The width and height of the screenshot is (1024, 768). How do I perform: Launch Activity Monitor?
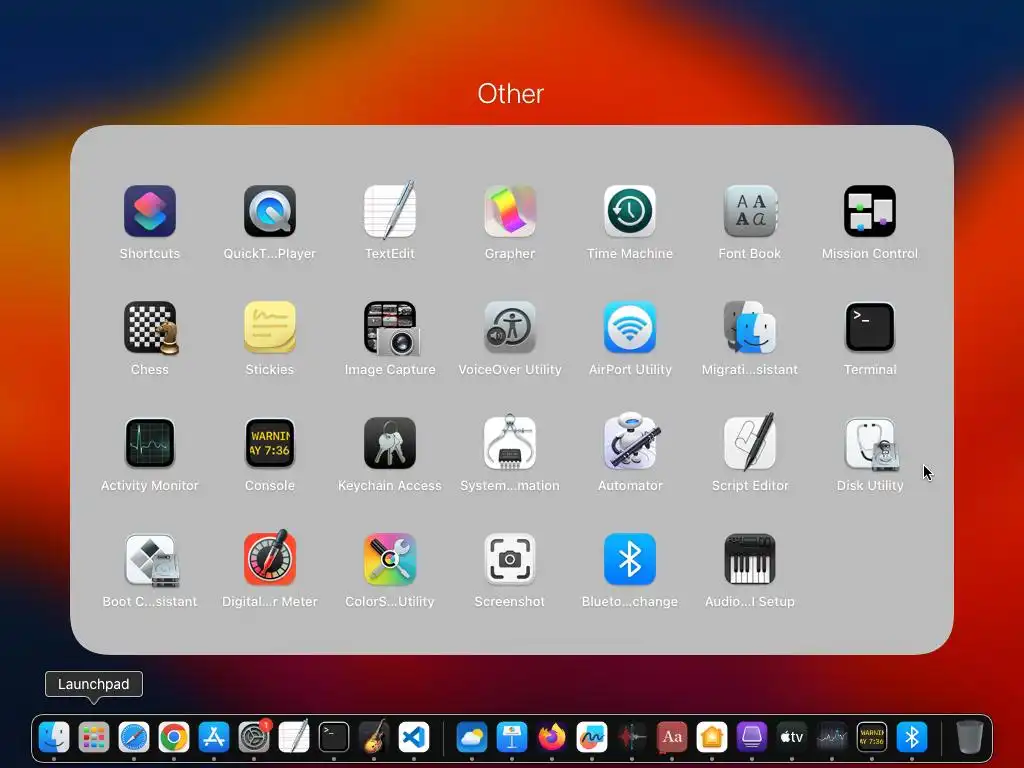[150, 443]
